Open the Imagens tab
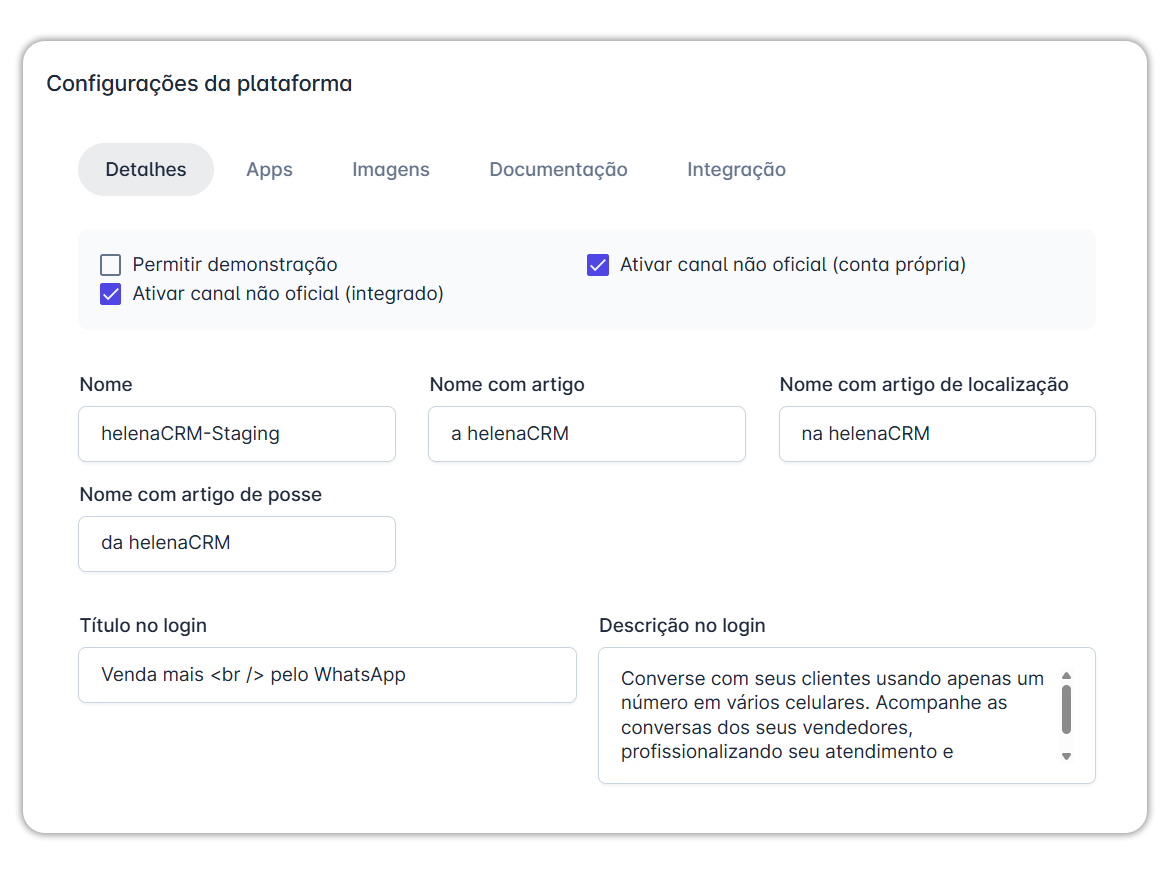The height and width of the screenshot is (873, 1170). tap(390, 169)
